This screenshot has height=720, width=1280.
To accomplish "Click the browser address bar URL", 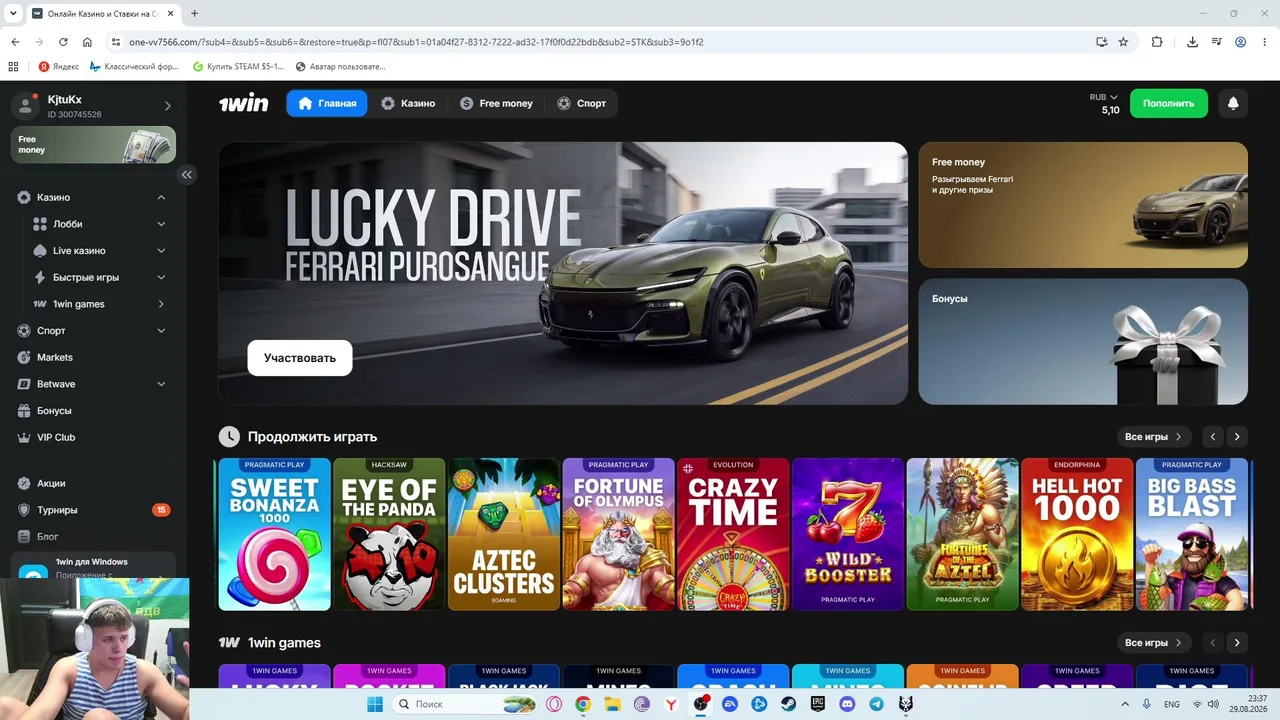I will [416, 42].
